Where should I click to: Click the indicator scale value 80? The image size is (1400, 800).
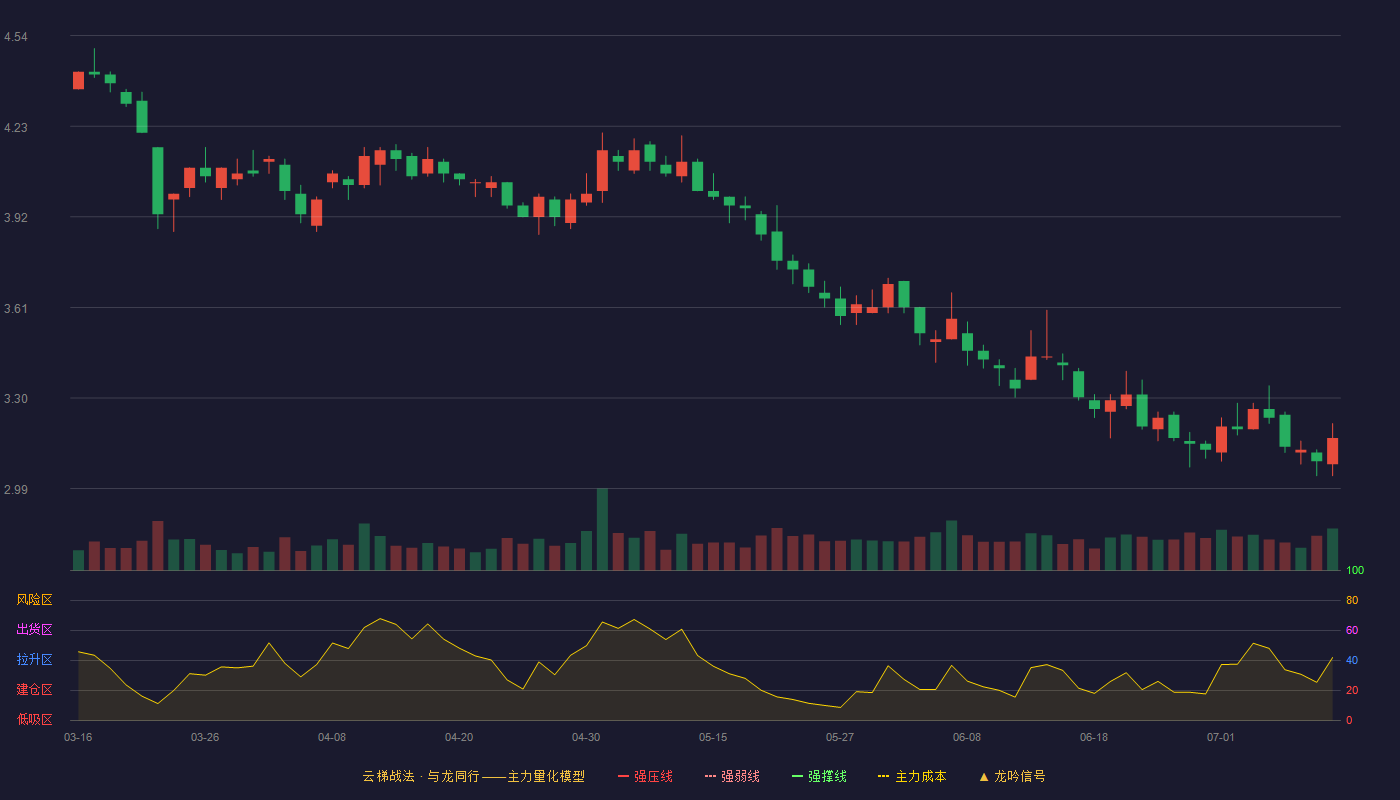pos(1352,600)
